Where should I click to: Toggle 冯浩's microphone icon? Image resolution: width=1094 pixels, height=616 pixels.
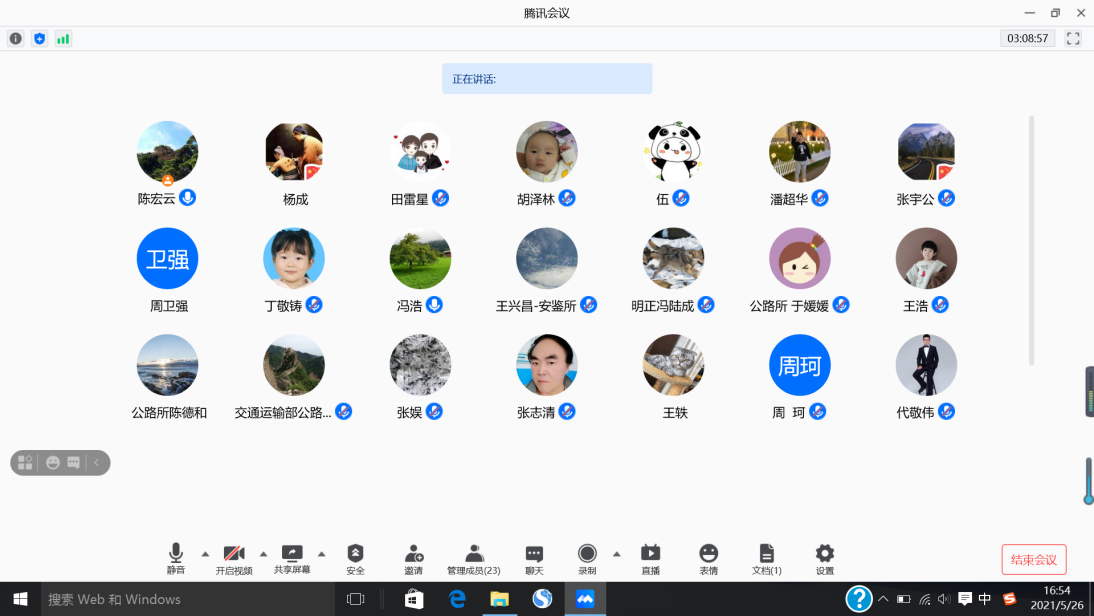pos(435,305)
